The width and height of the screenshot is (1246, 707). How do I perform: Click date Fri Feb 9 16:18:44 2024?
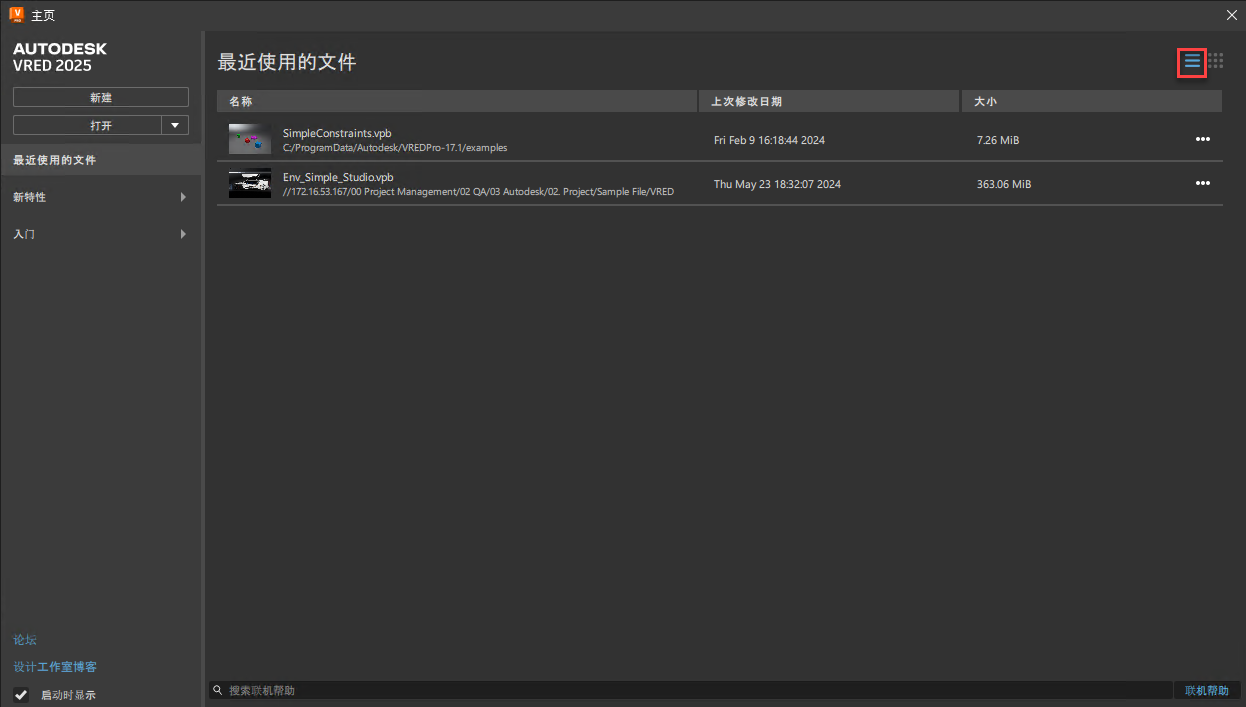[769, 140]
